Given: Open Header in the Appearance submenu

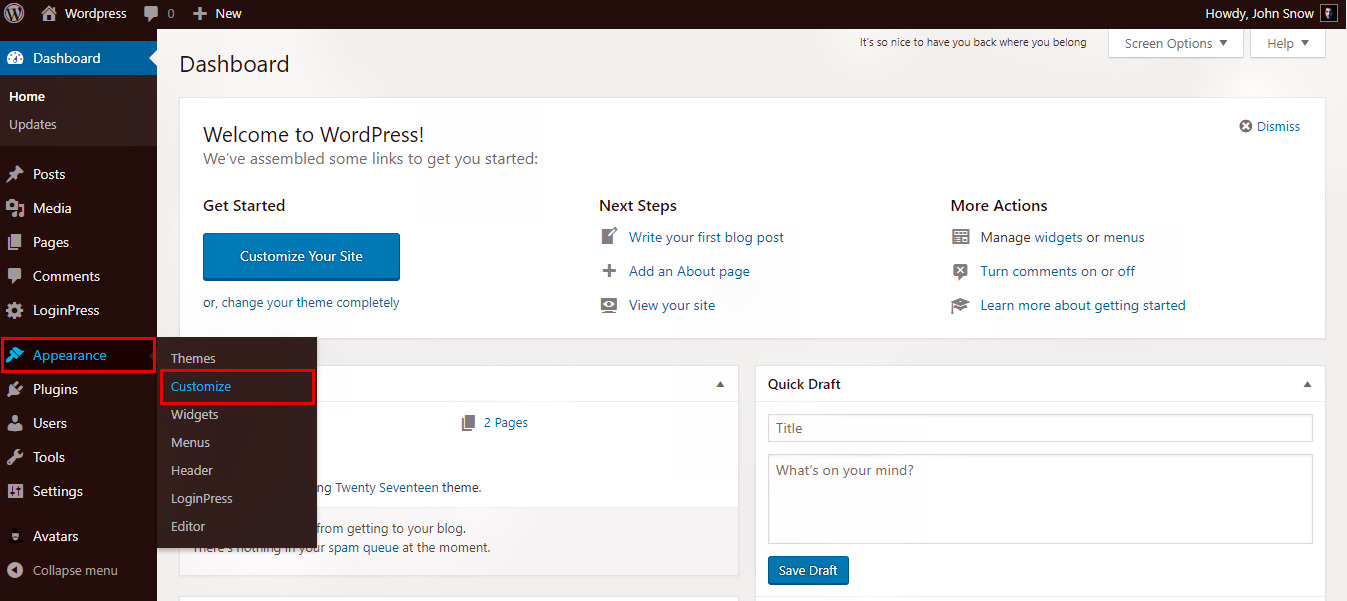Looking at the screenshot, I should (192, 470).
